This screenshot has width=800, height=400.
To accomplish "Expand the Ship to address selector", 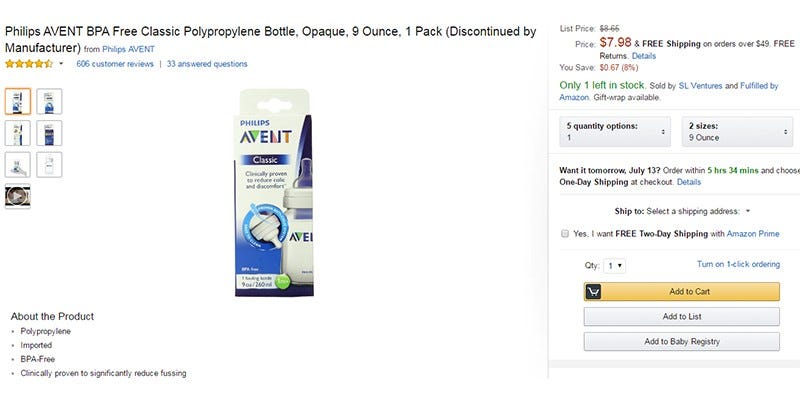I will pyautogui.click(x=748, y=211).
